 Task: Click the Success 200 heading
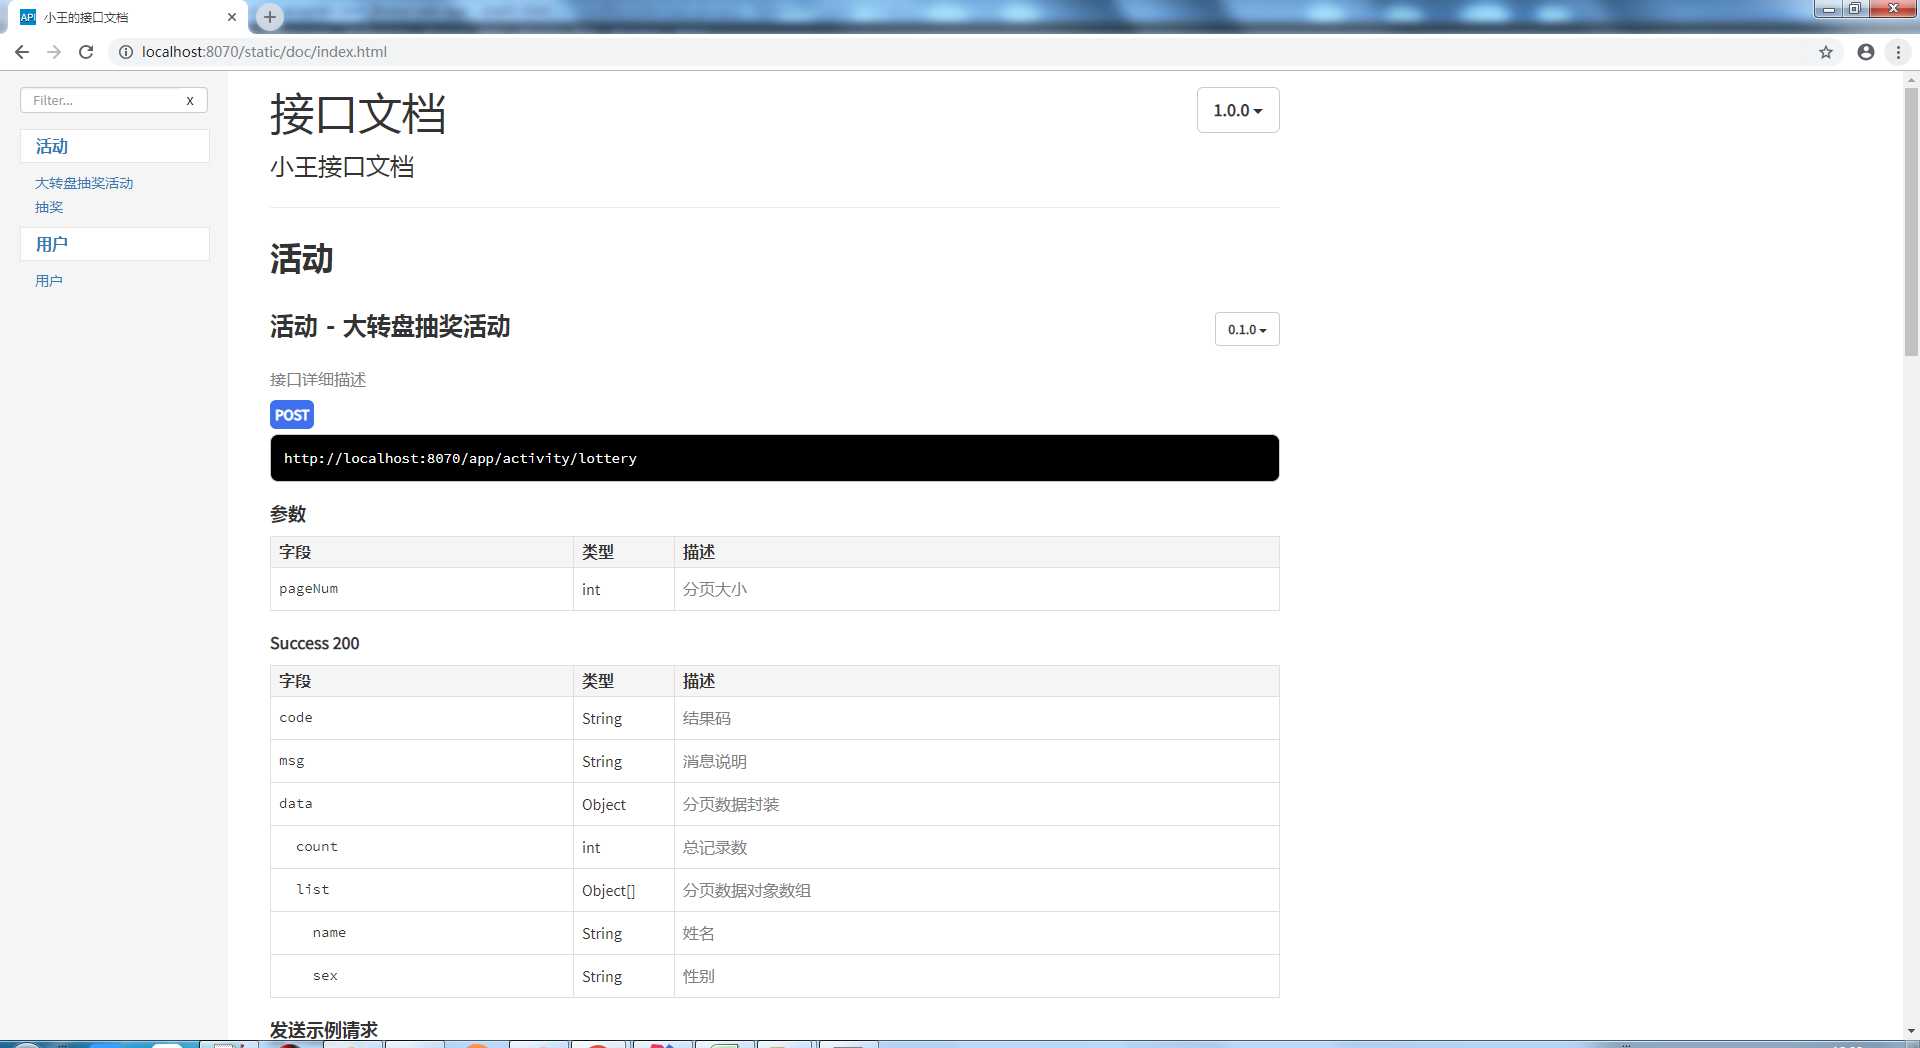click(314, 643)
